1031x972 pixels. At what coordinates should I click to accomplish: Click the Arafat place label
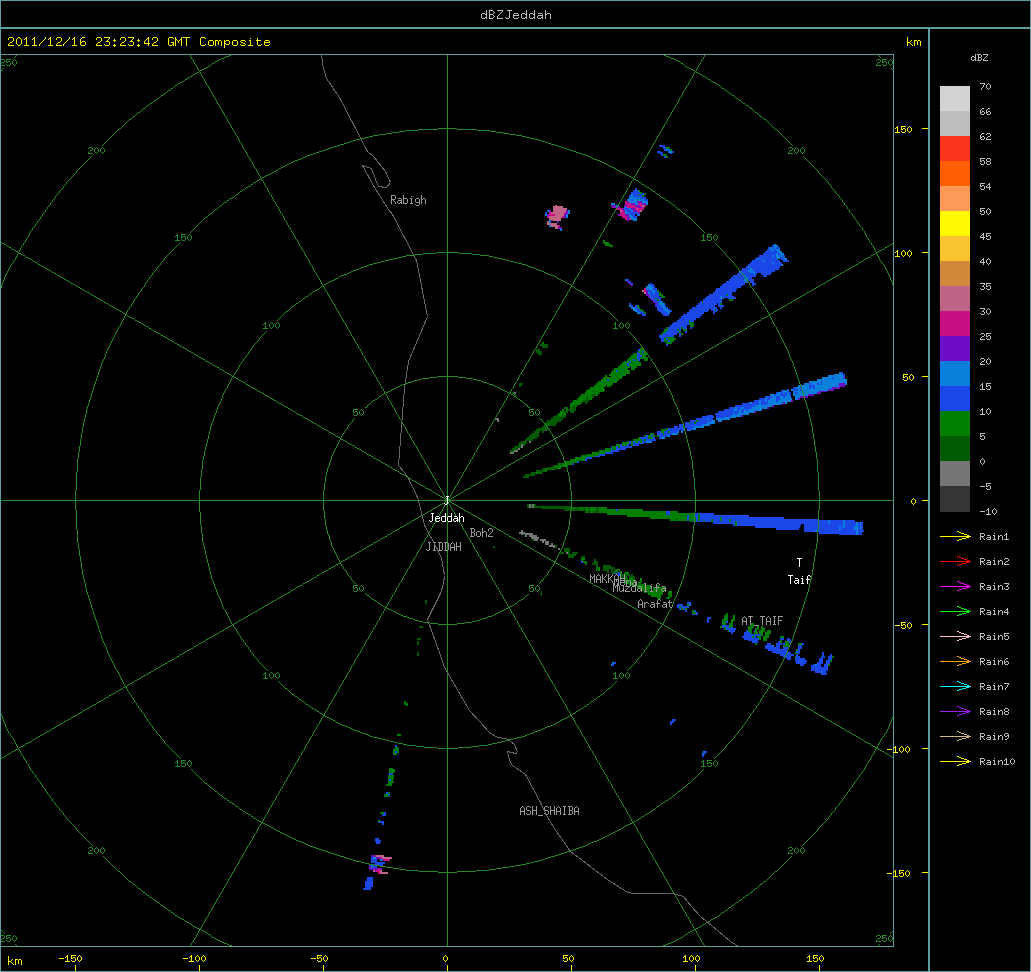click(655, 604)
